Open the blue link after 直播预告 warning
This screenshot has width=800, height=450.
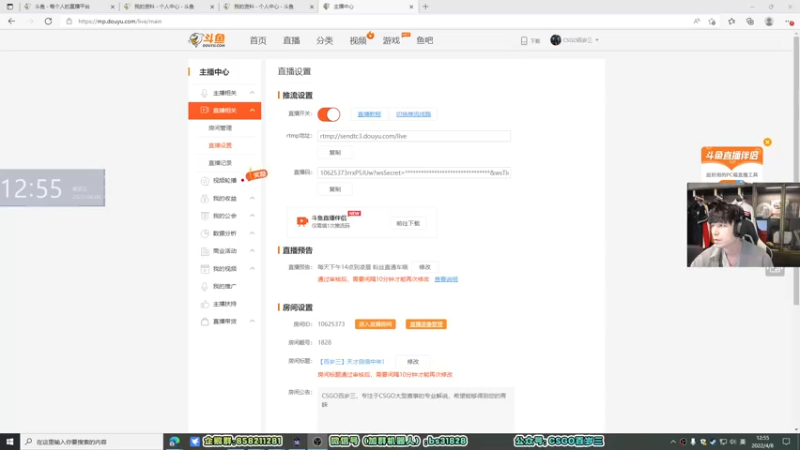446,280
